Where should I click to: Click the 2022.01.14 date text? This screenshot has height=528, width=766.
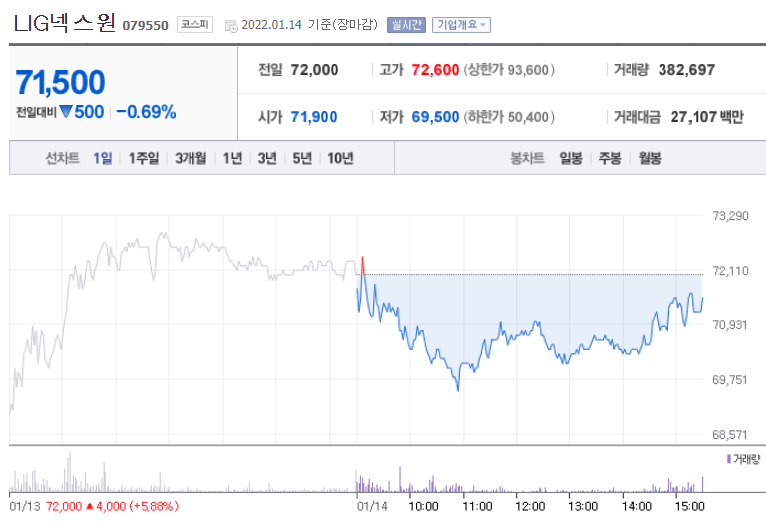click(272, 25)
